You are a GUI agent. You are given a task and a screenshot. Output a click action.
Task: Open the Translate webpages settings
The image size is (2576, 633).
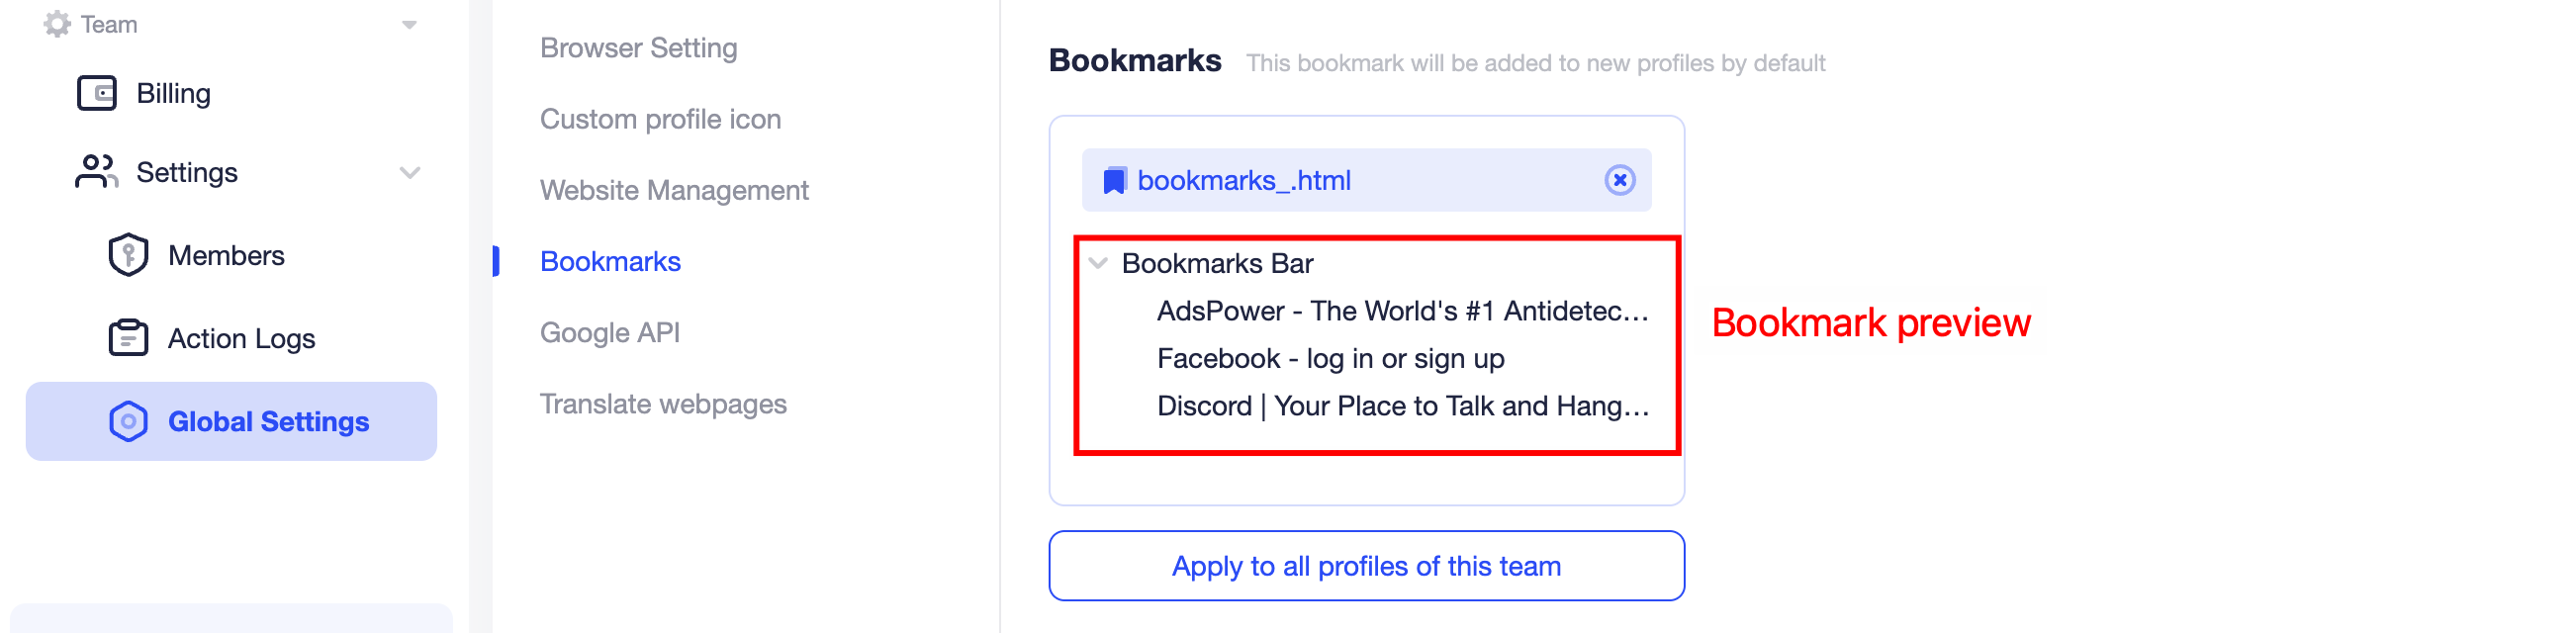(663, 404)
